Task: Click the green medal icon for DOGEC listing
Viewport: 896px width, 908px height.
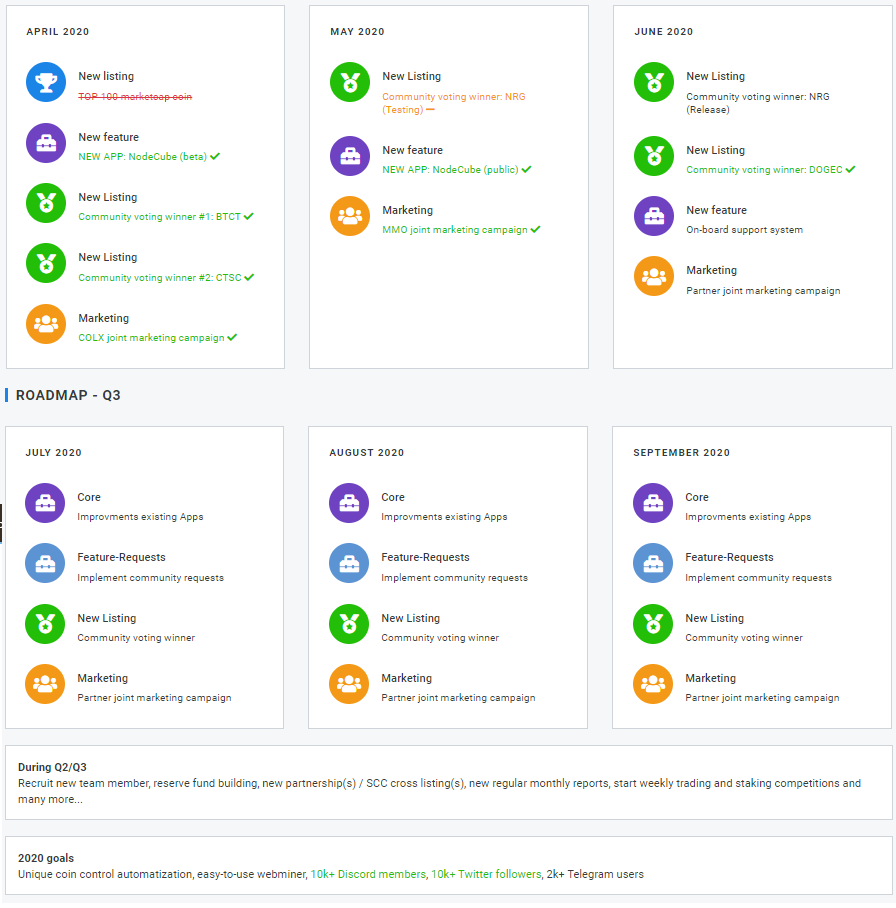Action: (654, 156)
